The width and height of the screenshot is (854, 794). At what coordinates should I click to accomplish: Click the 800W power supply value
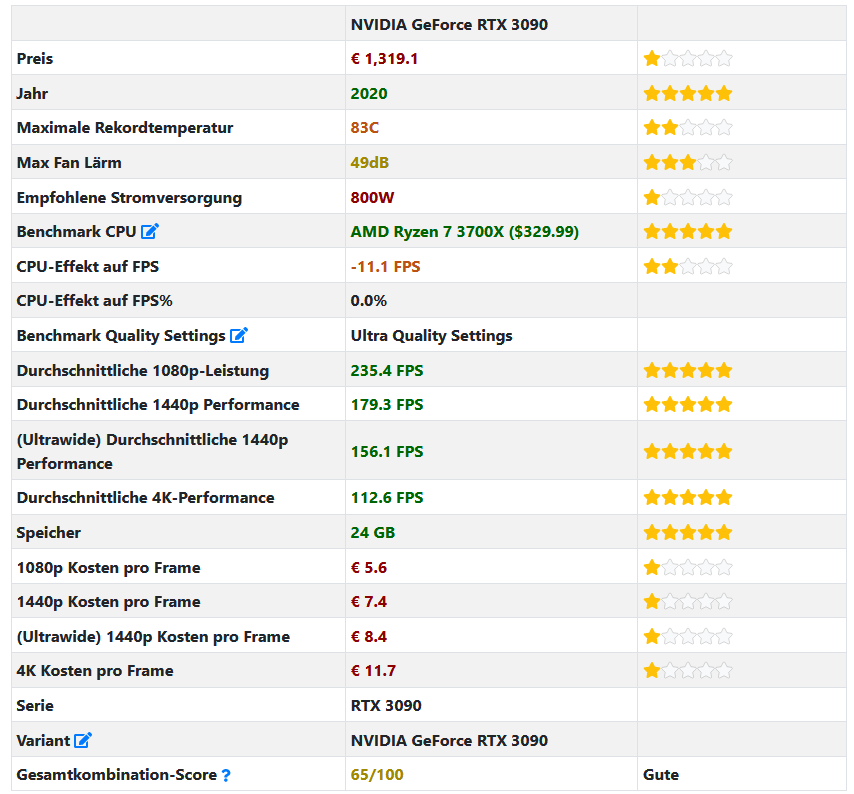(373, 197)
